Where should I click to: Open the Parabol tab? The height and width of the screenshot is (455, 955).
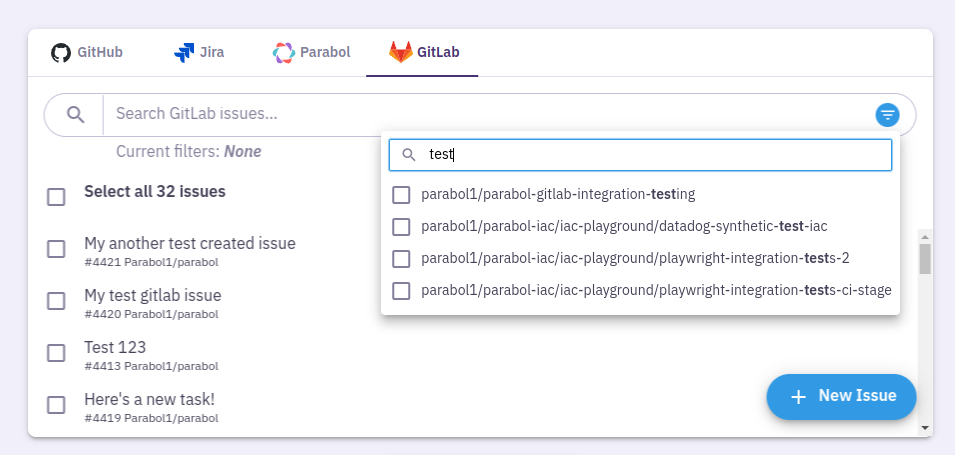pyautogui.click(x=312, y=52)
